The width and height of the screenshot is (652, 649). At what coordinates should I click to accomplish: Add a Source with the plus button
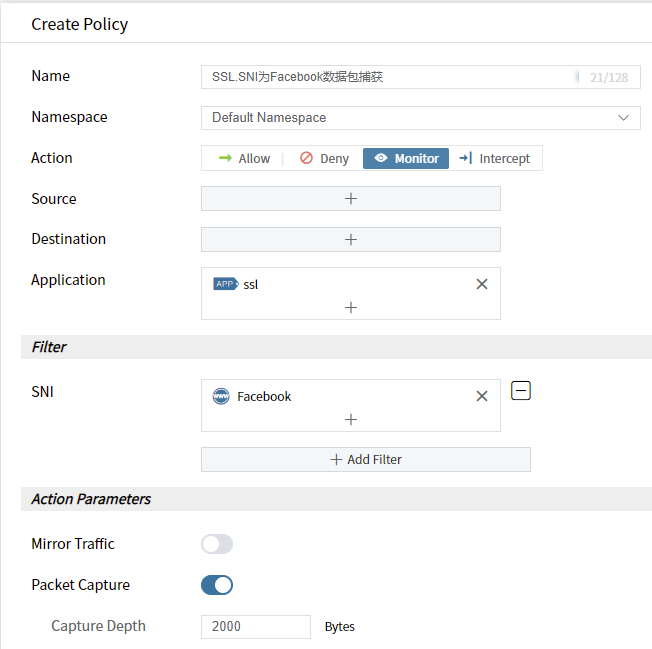coord(350,198)
